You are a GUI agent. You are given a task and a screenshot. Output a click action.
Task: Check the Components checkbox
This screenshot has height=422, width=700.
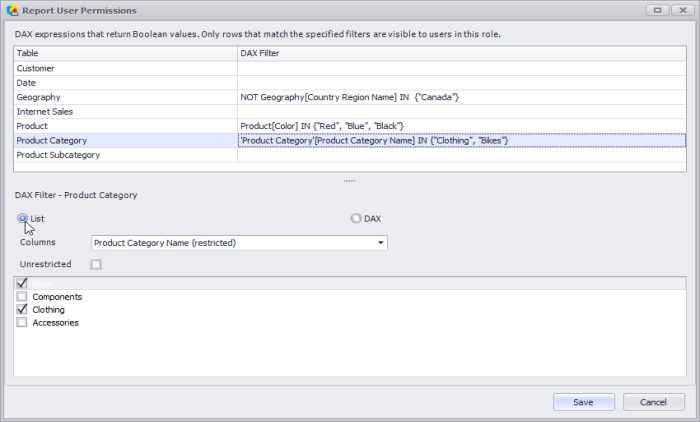(x=22, y=297)
